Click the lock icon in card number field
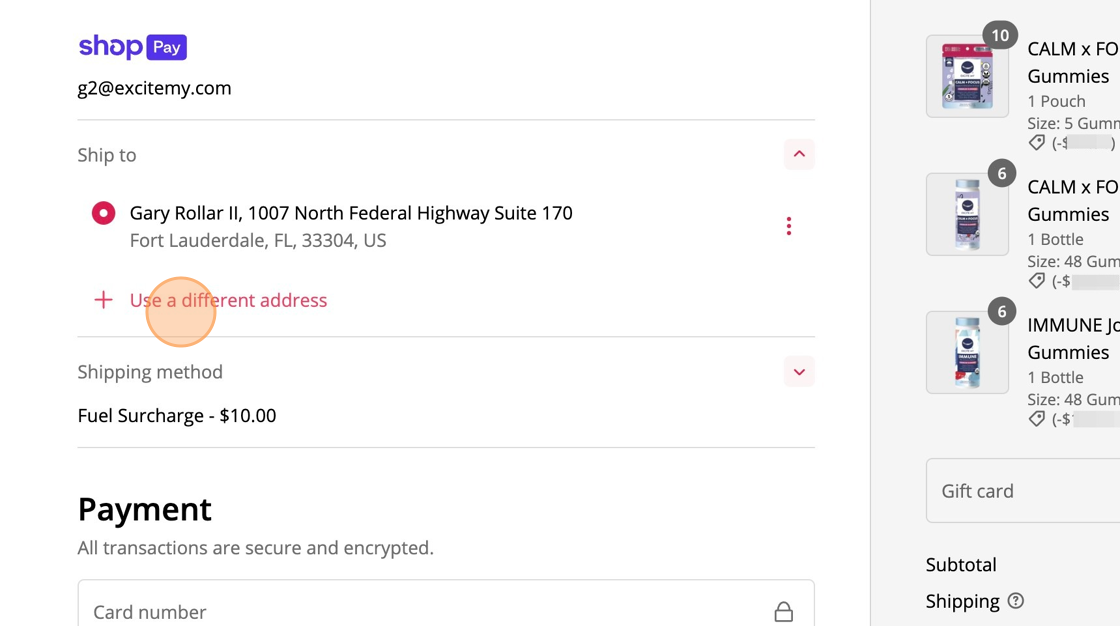This screenshot has width=1120, height=626. pos(784,612)
